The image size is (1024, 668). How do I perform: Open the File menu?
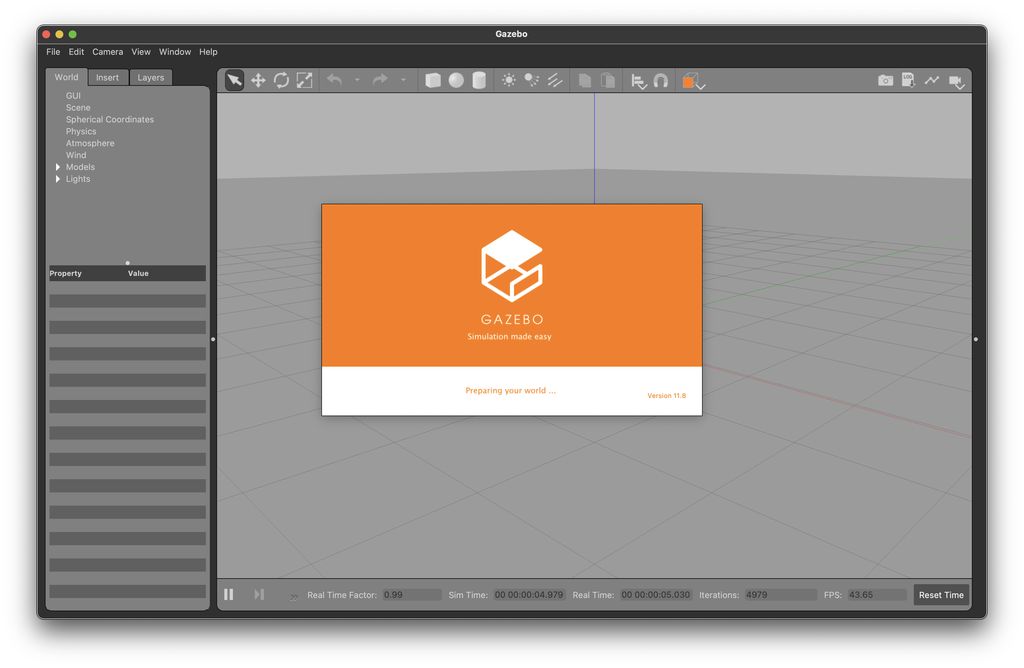coord(53,52)
